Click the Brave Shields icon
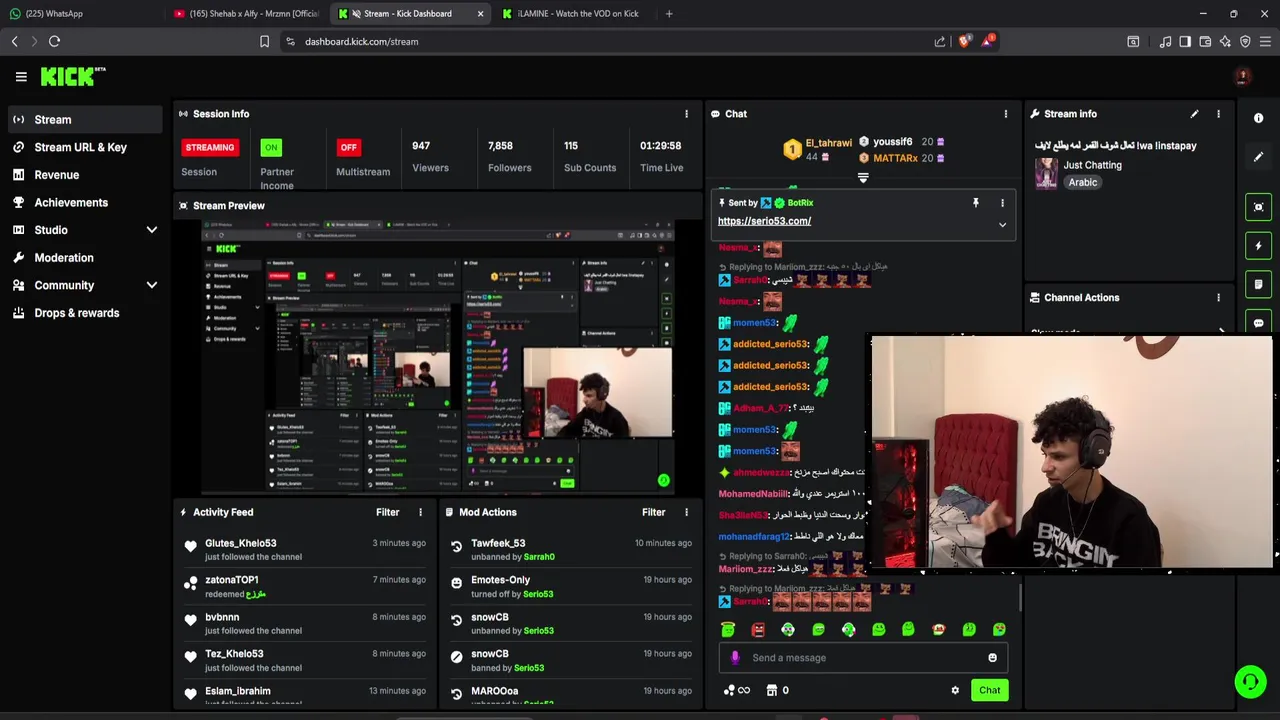Screen dimensions: 1280x720 [963, 41]
